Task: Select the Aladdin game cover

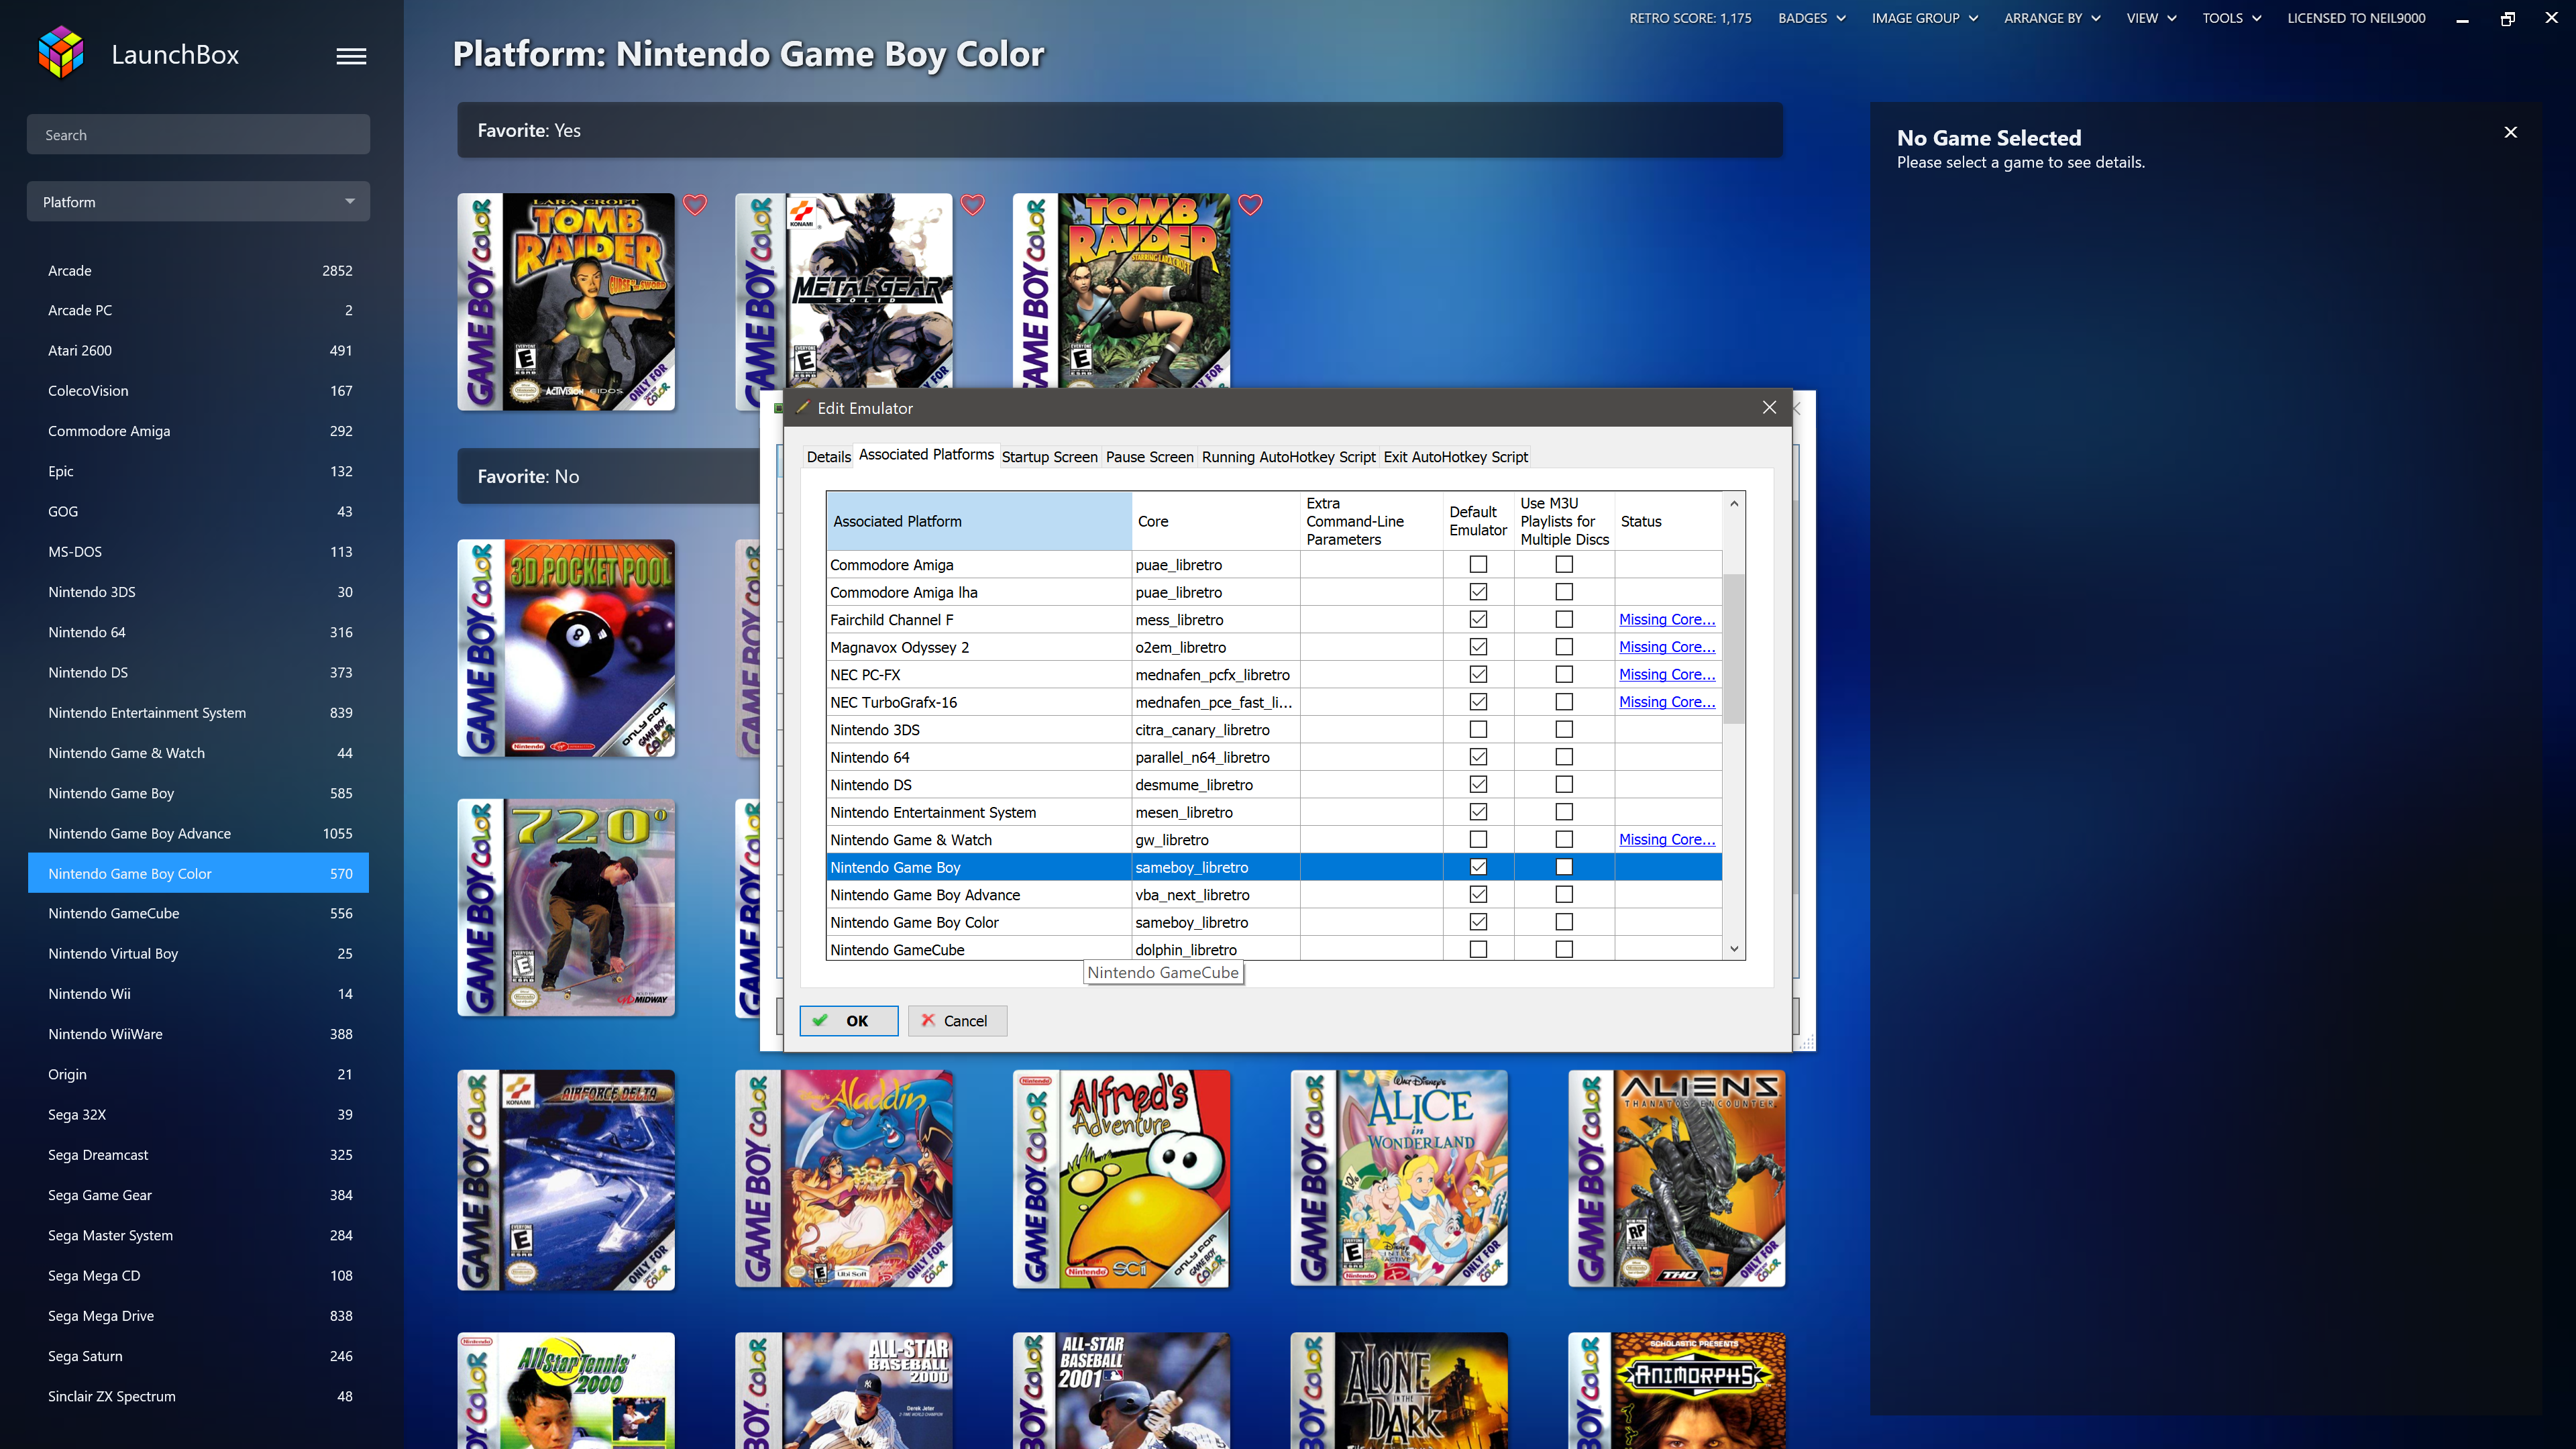Action: pyautogui.click(x=844, y=1179)
